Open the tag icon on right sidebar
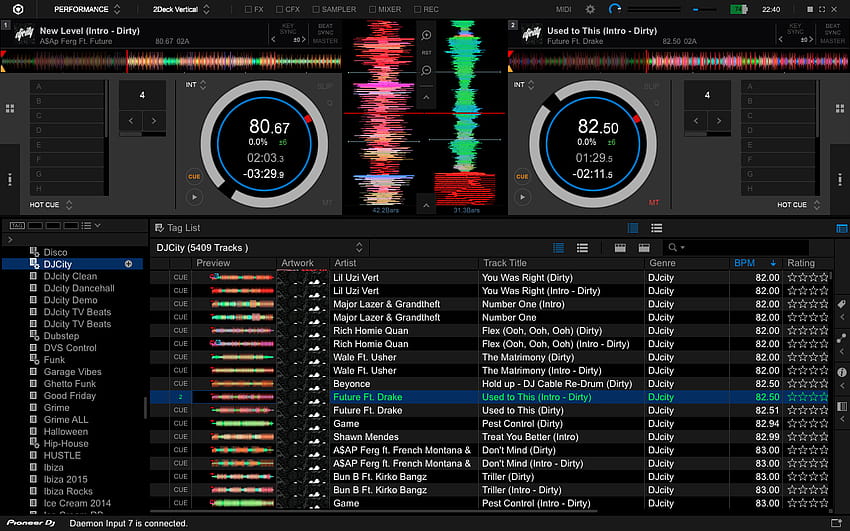850x531 pixels. click(x=842, y=304)
